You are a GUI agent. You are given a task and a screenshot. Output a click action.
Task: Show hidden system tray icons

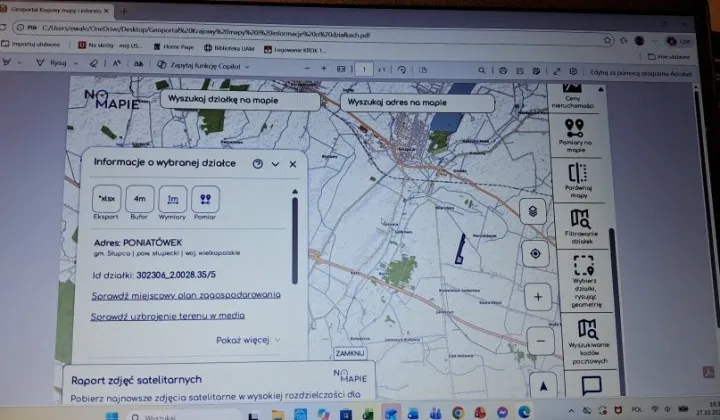point(571,410)
